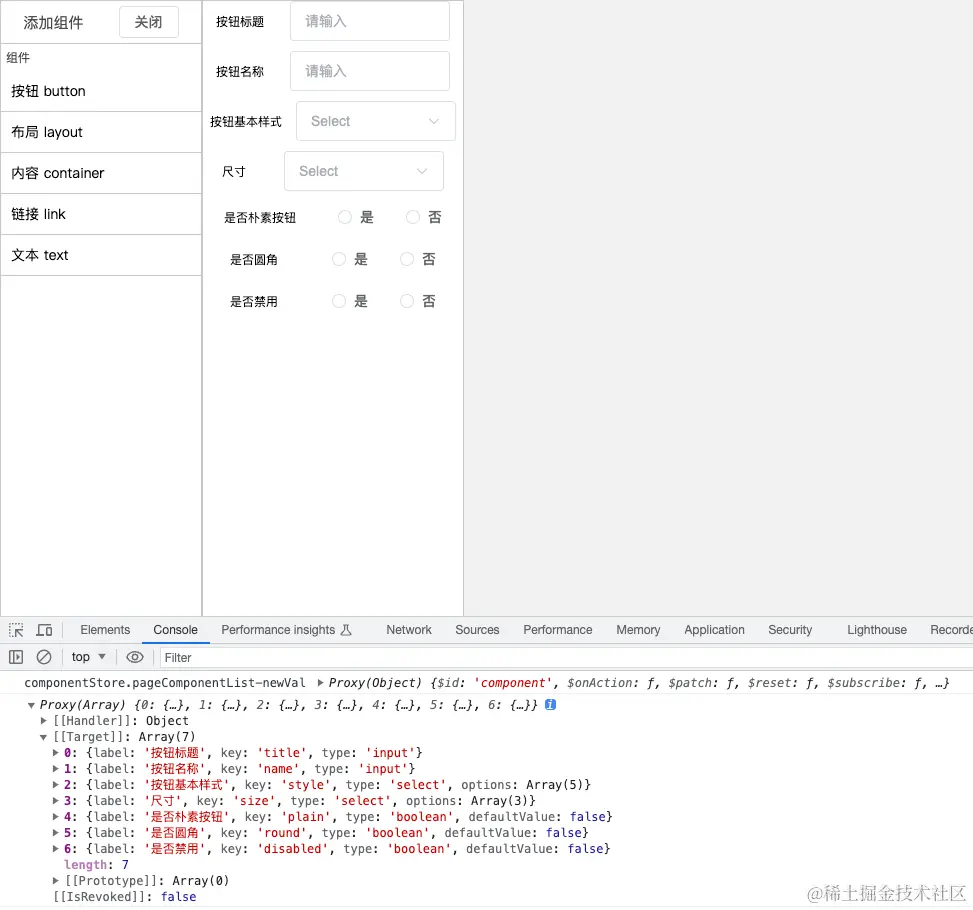The width and height of the screenshot is (973, 910).
Task: Open the Memory tab
Action: (x=638, y=630)
